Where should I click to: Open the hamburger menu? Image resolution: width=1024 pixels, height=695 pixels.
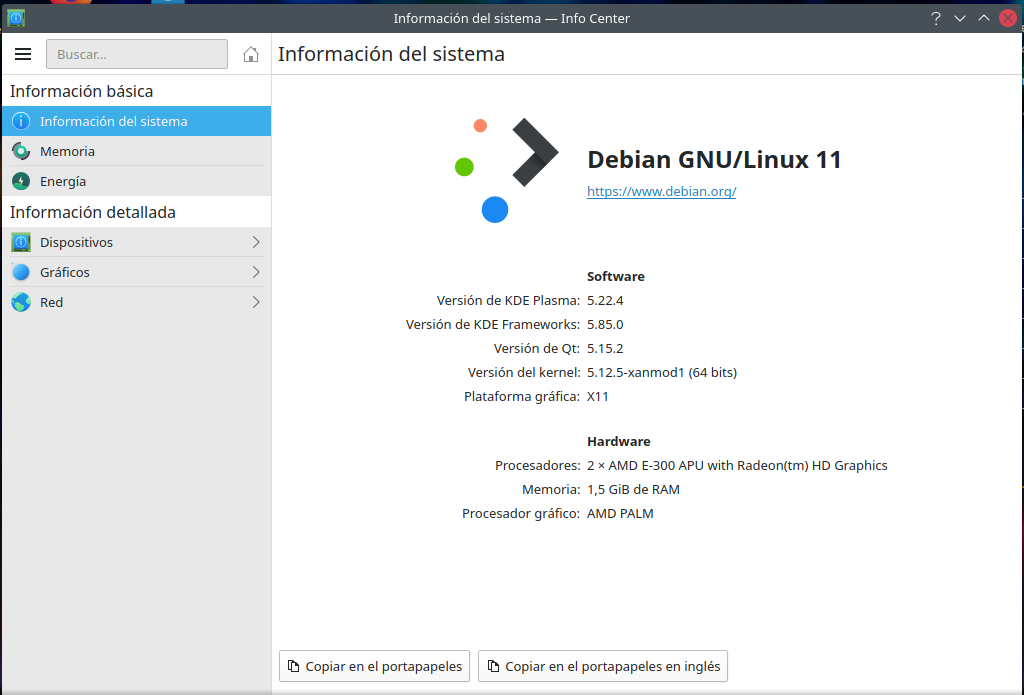click(23, 54)
